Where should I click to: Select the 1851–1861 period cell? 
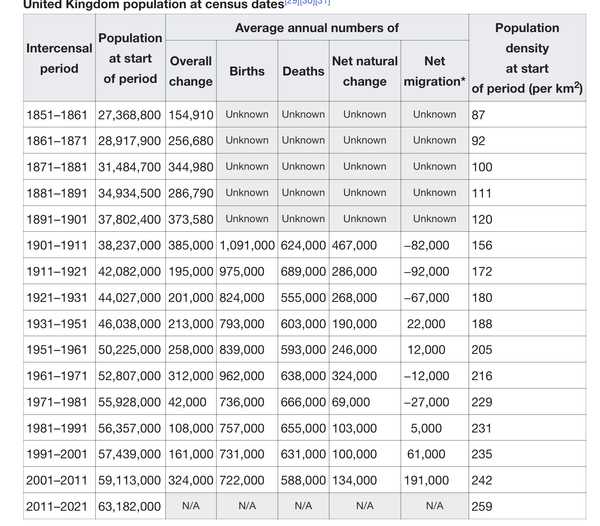click(x=59, y=115)
